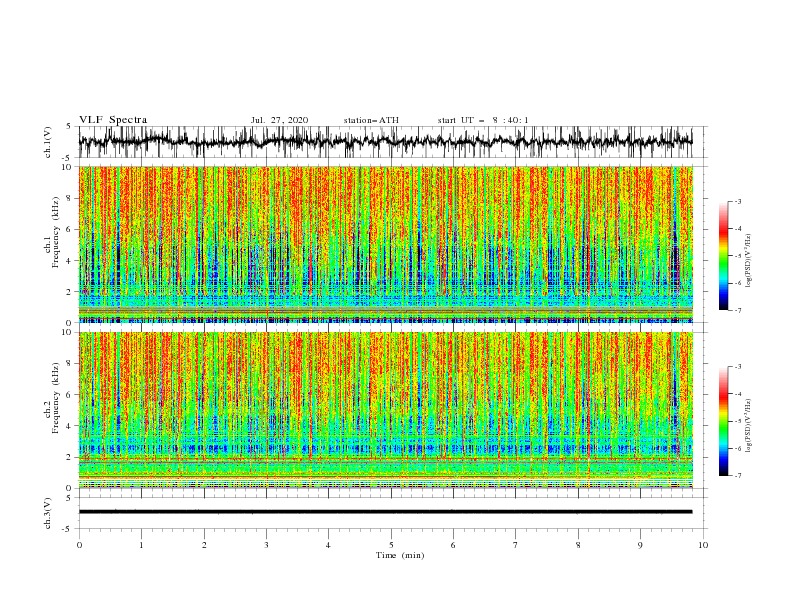Click the "VLF Spectra" plot title
This screenshot has height=612, width=792.
(x=113, y=120)
